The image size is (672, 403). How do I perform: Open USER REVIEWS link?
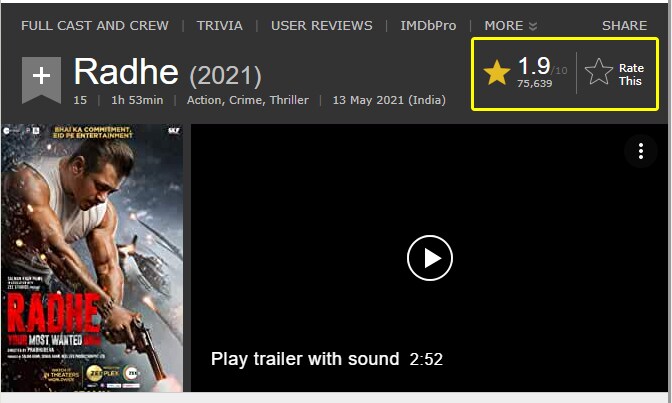321,26
